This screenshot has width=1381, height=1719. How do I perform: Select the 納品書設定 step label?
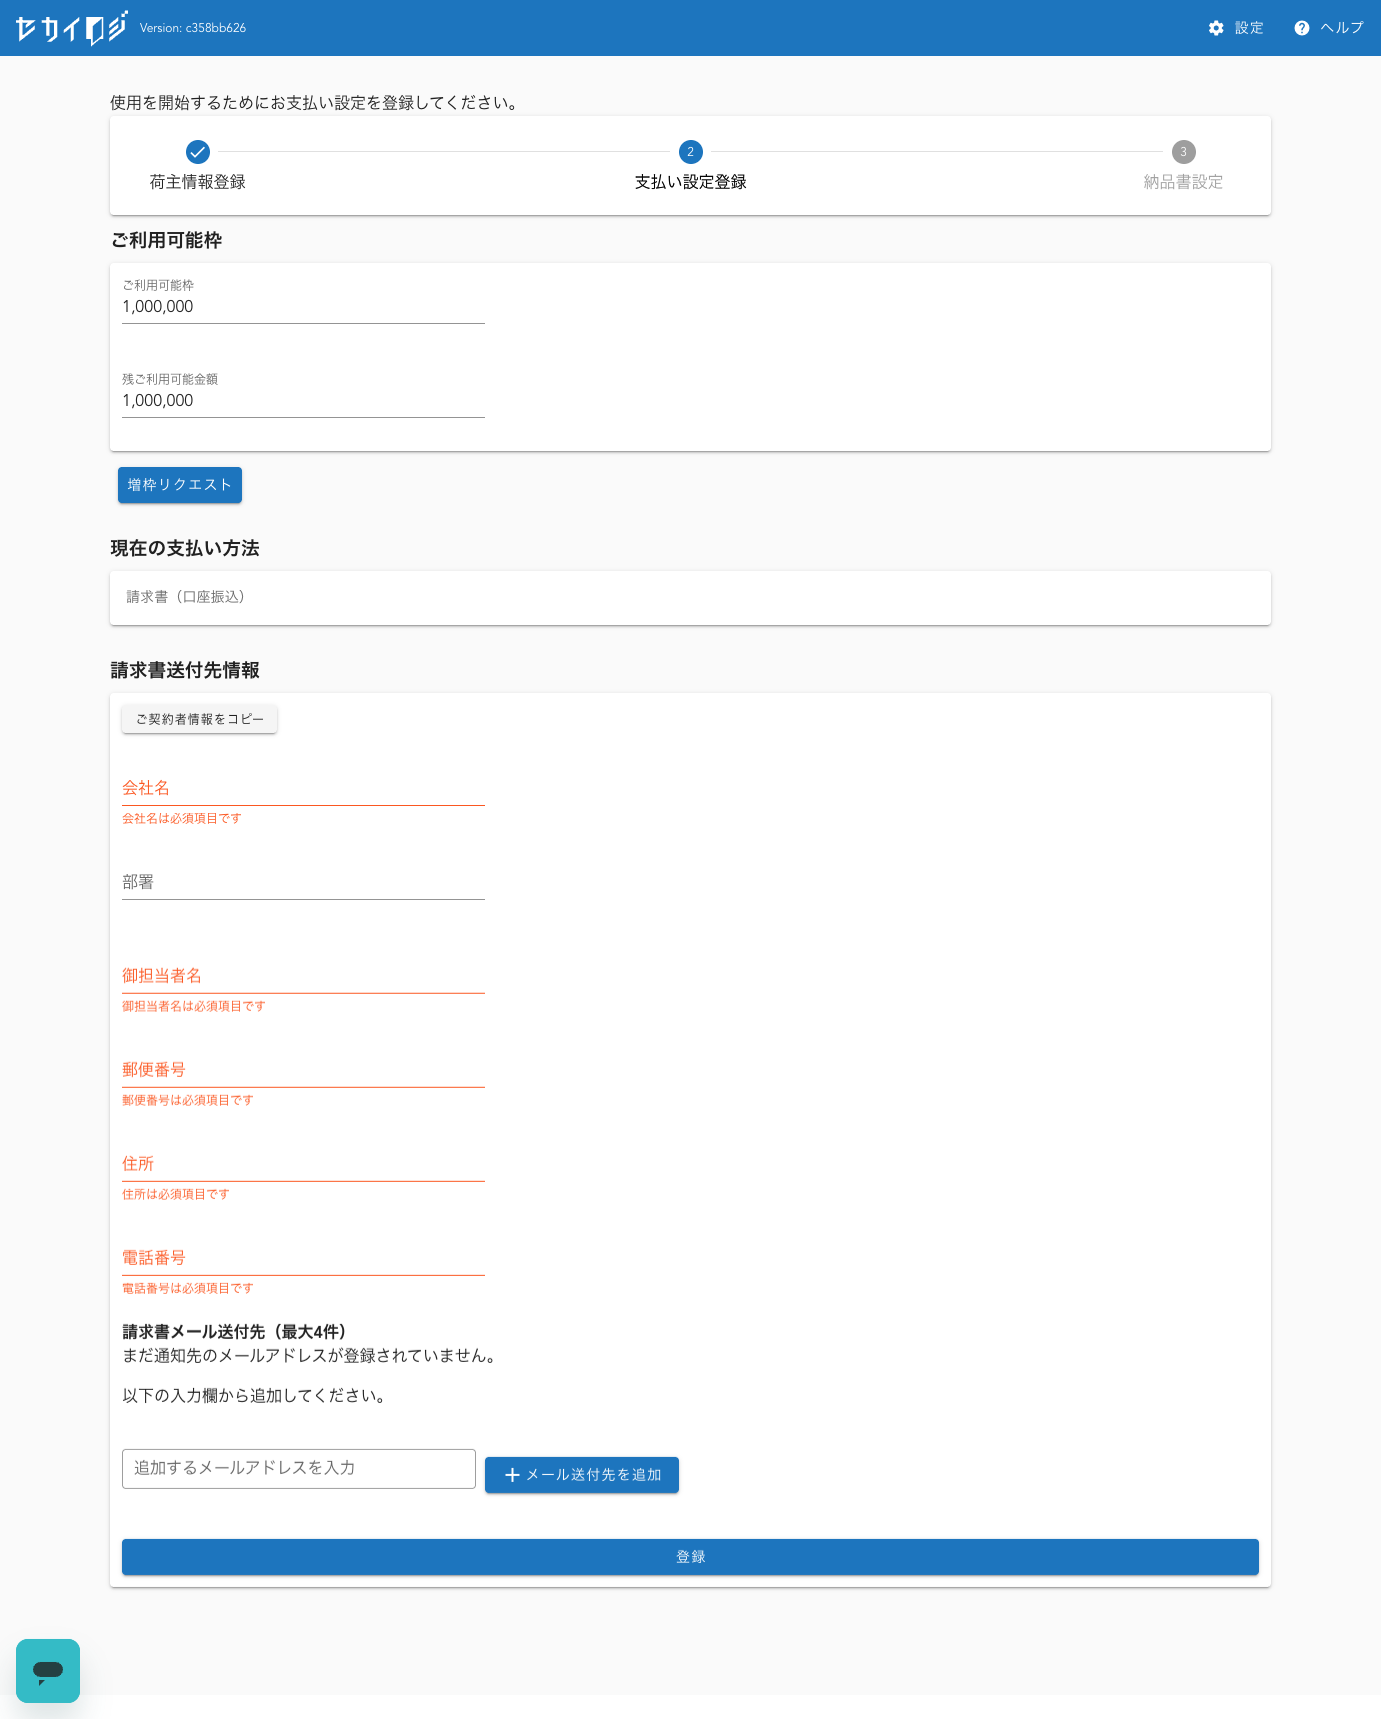tap(1183, 182)
